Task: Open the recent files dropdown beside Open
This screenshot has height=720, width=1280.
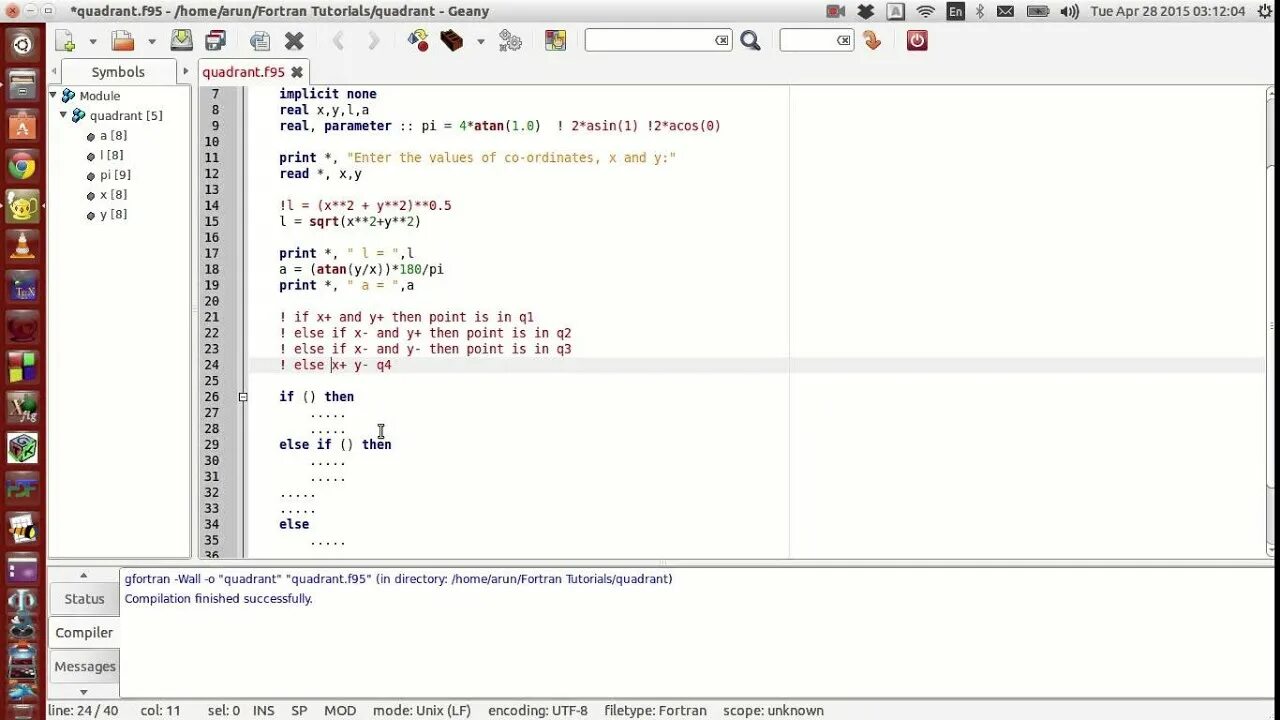Action: [x=151, y=40]
